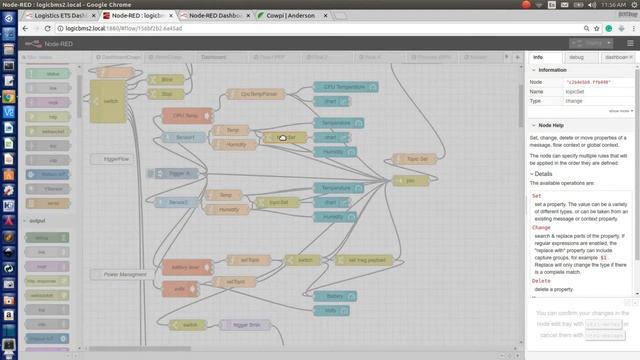The image size is (640, 360).
Task: Add a new flow tab with plus
Action: (517, 57)
